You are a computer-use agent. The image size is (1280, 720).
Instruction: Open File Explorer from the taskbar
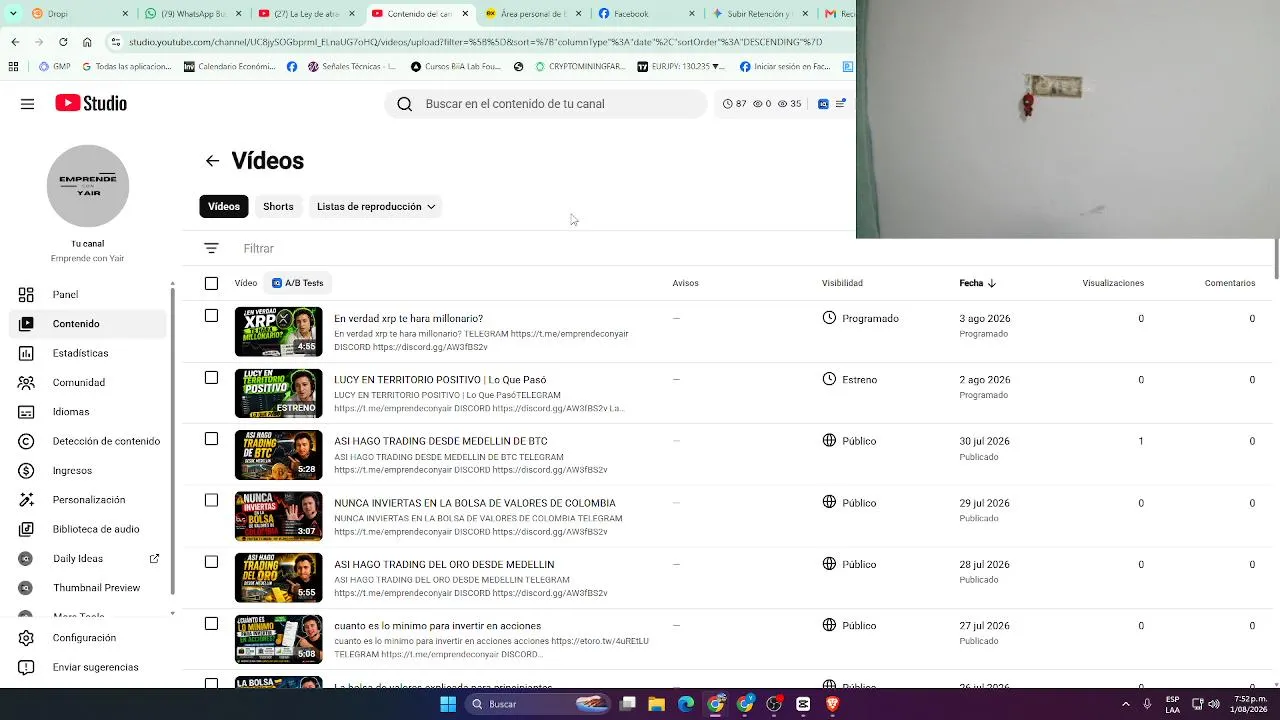(656, 704)
